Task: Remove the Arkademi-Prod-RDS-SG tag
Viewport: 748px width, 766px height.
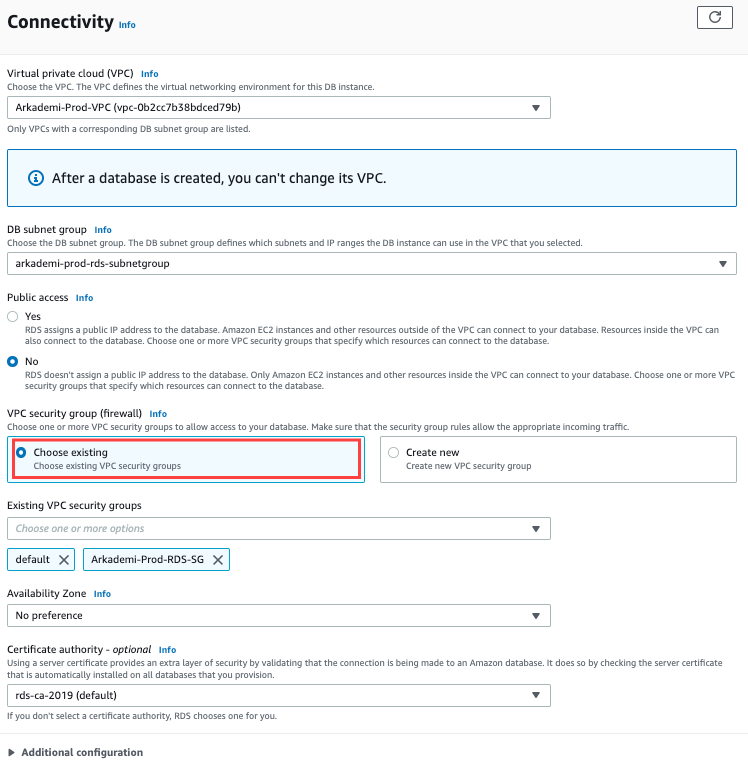Action: (217, 560)
